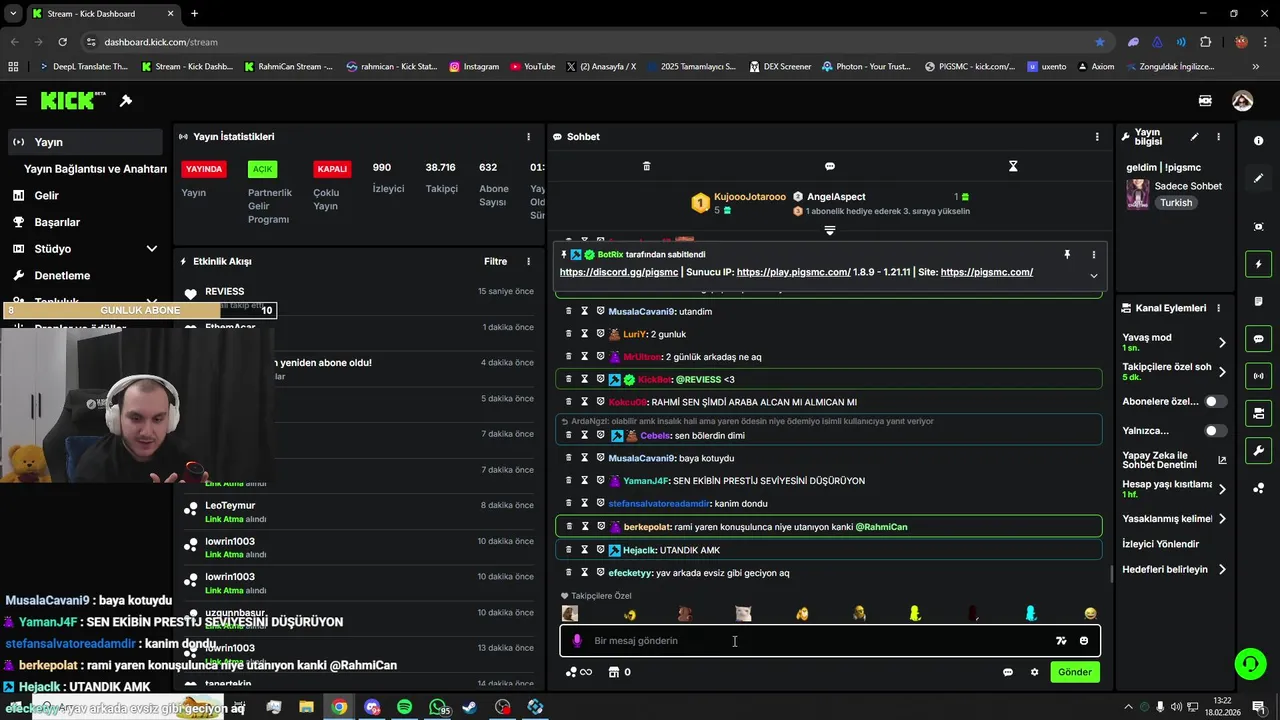Click the wrench icon in the right sidebar
This screenshot has height=720, width=1280.
1258,451
